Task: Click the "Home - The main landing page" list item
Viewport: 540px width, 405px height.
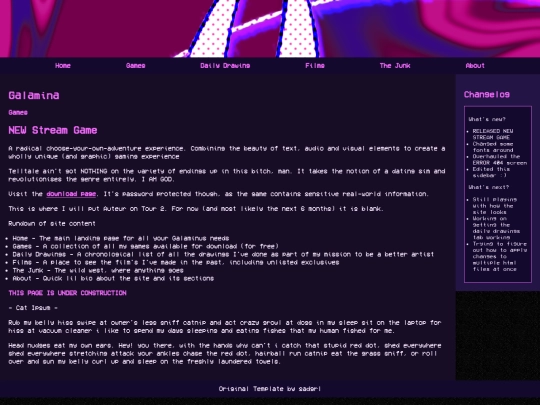Action: click(121, 238)
